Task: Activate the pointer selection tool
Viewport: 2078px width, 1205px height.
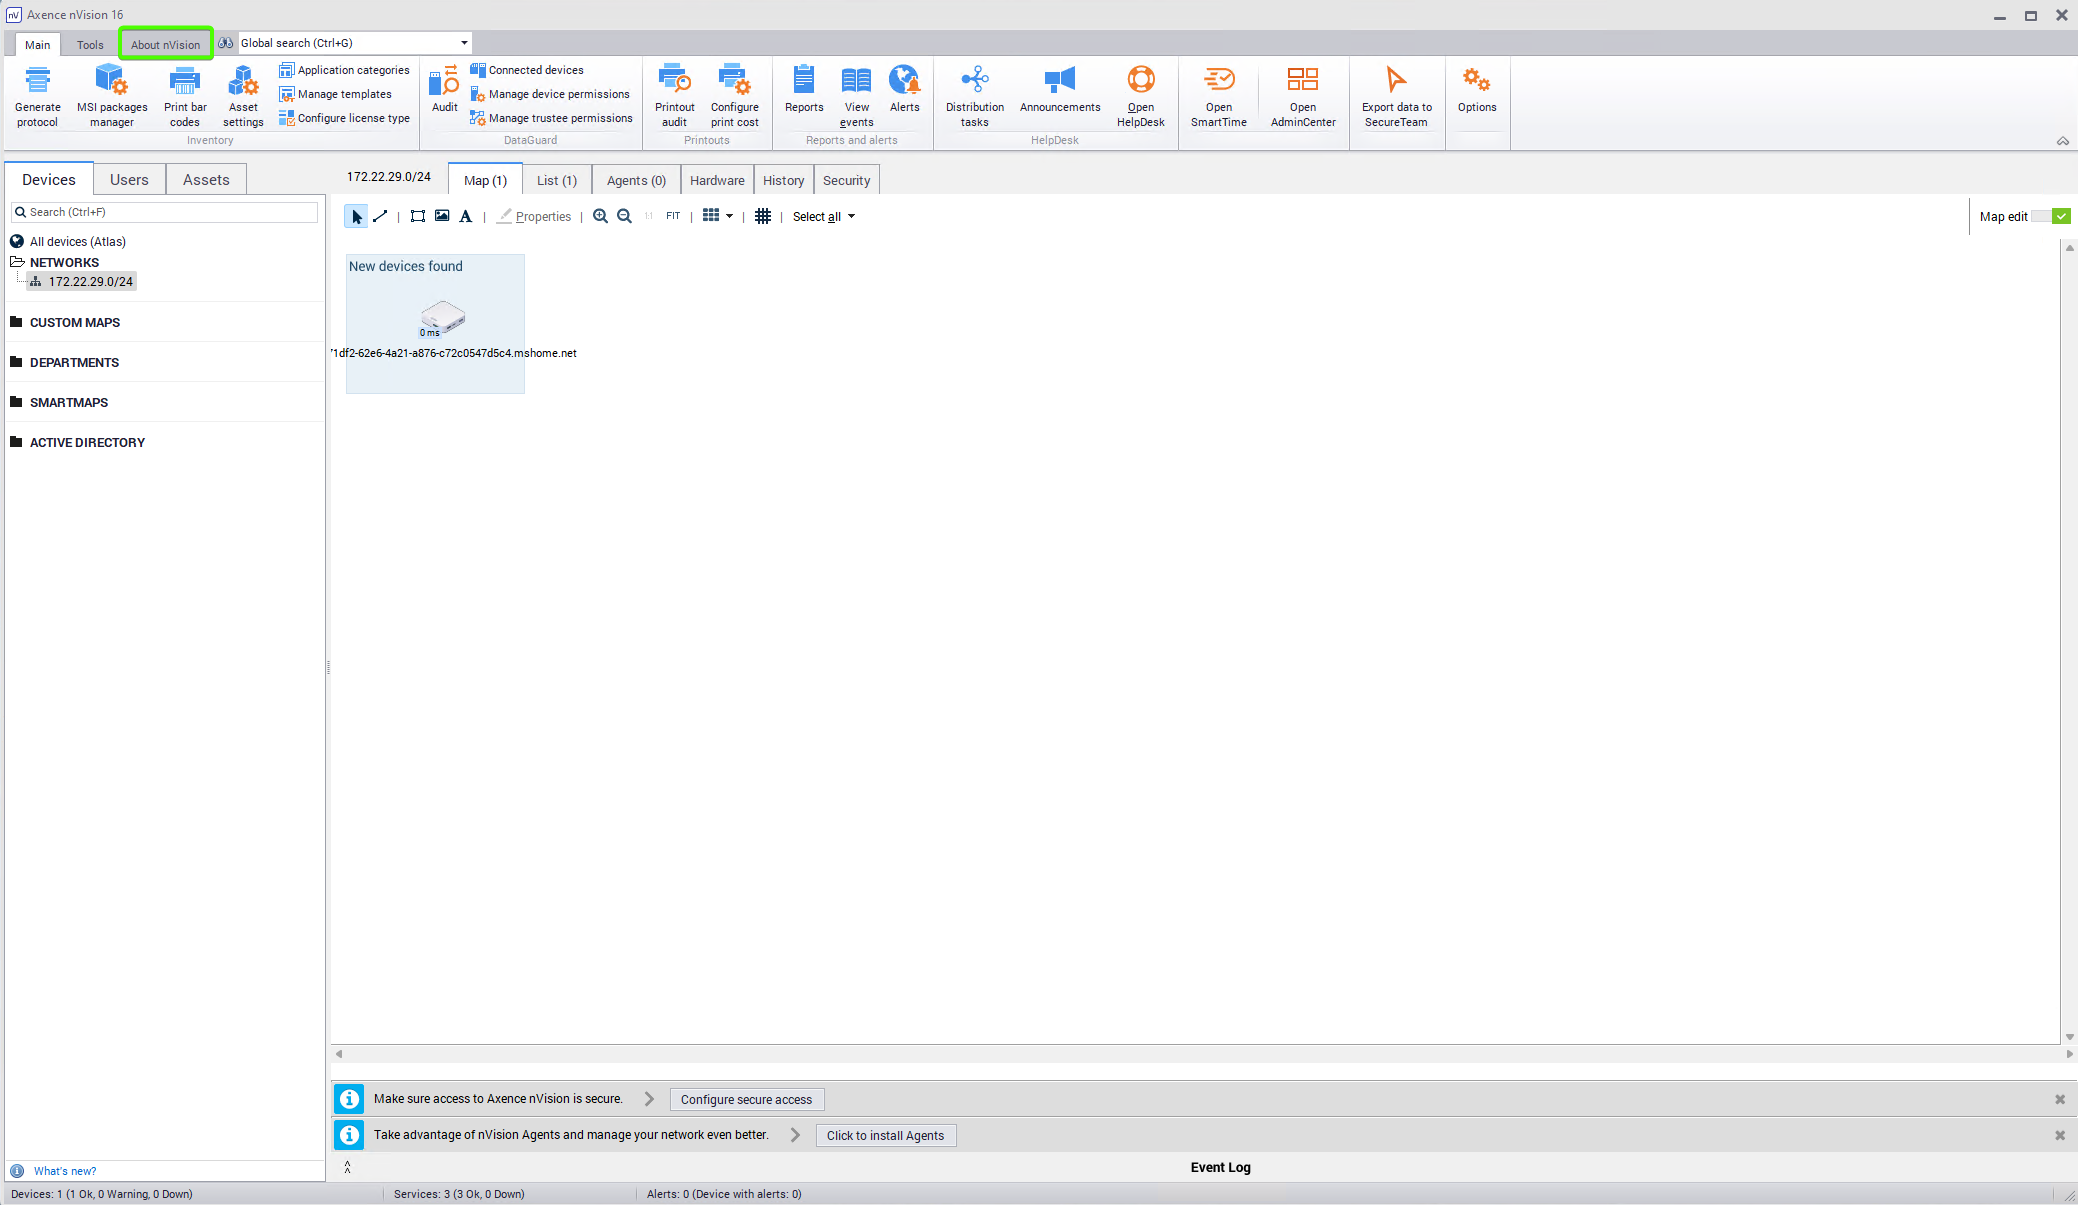Action: [356, 216]
